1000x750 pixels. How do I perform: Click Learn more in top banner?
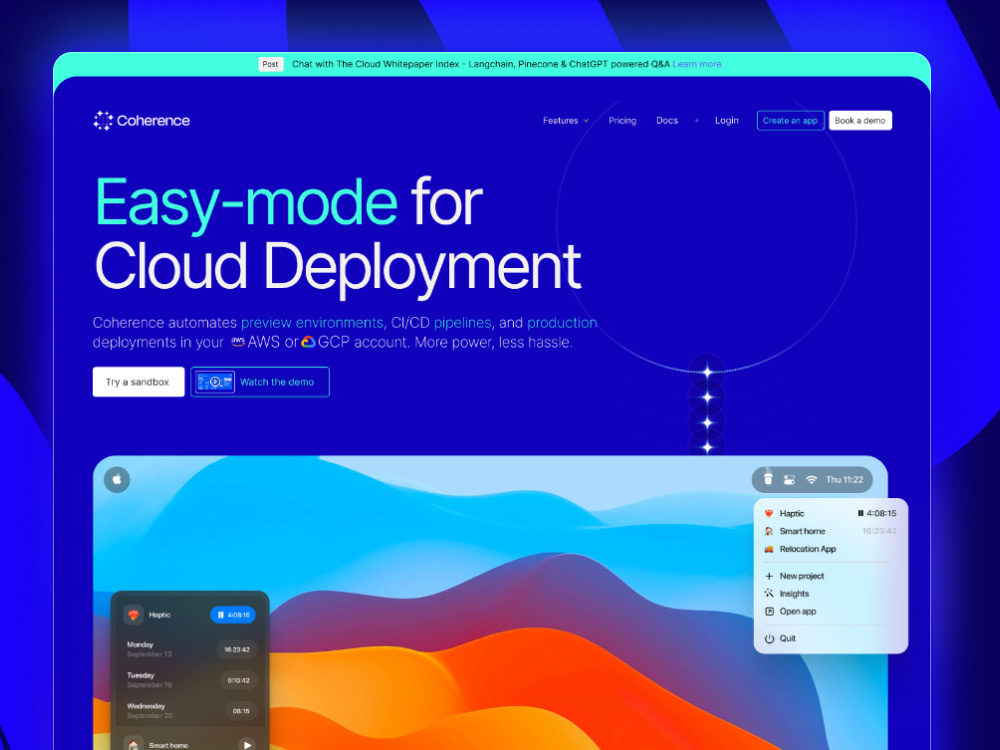pos(696,64)
